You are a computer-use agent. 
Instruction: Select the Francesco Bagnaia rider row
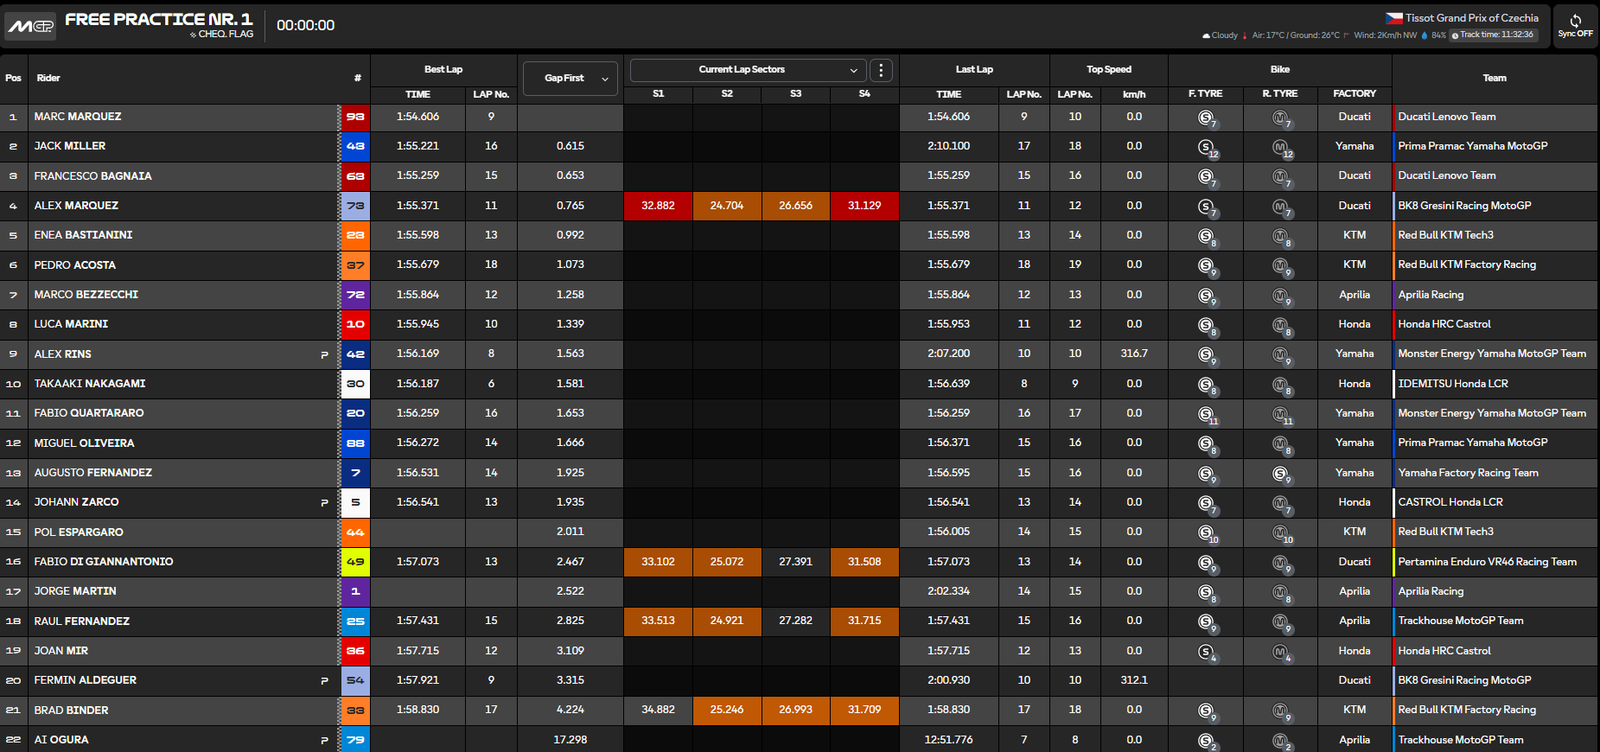pyautogui.click(x=93, y=176)
